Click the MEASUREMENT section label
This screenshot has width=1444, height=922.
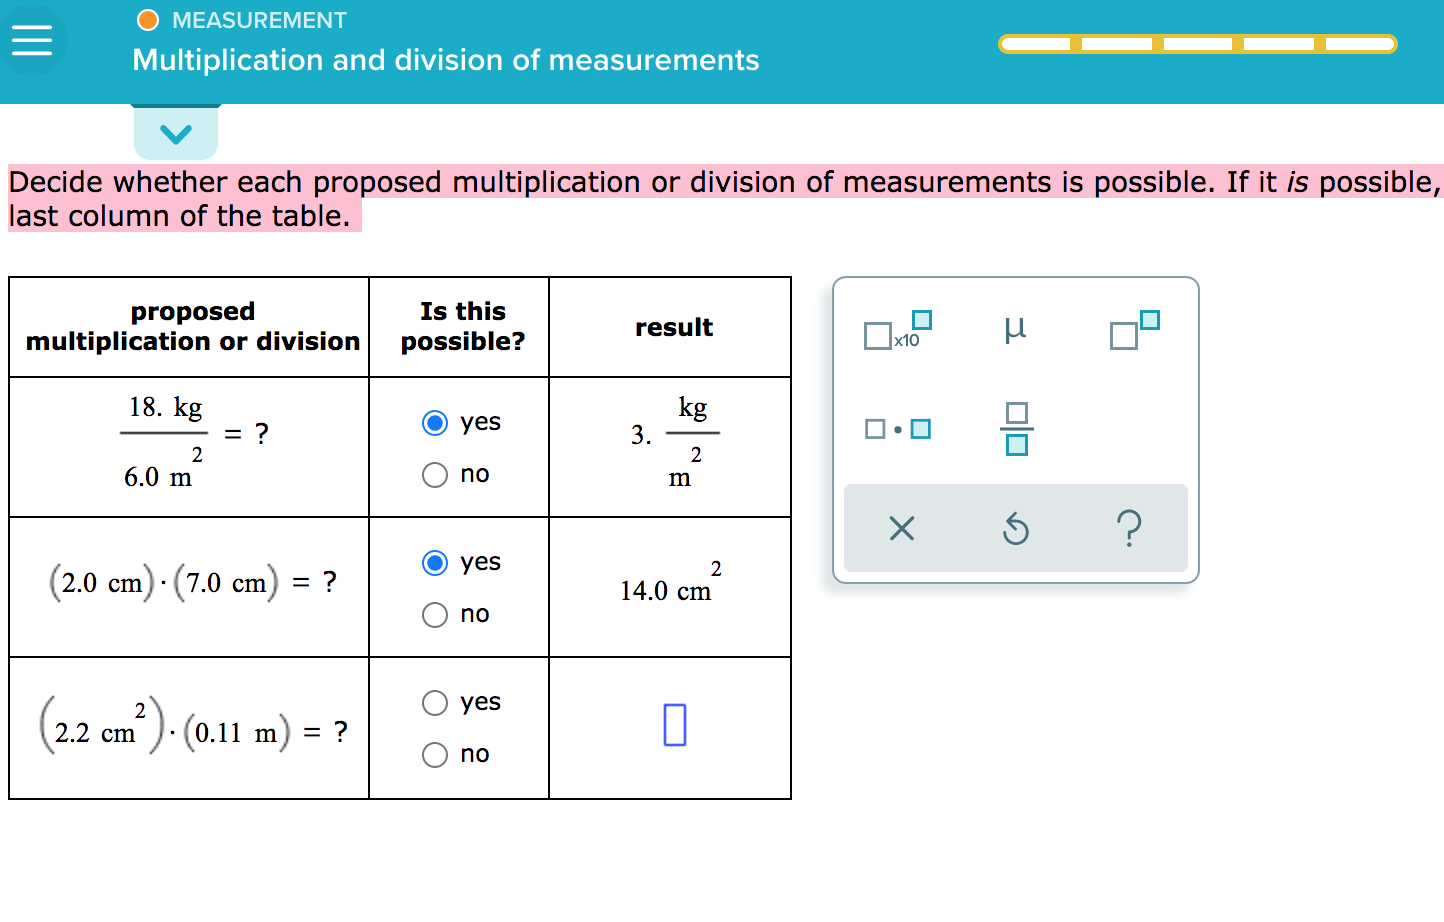pos(259,19)
